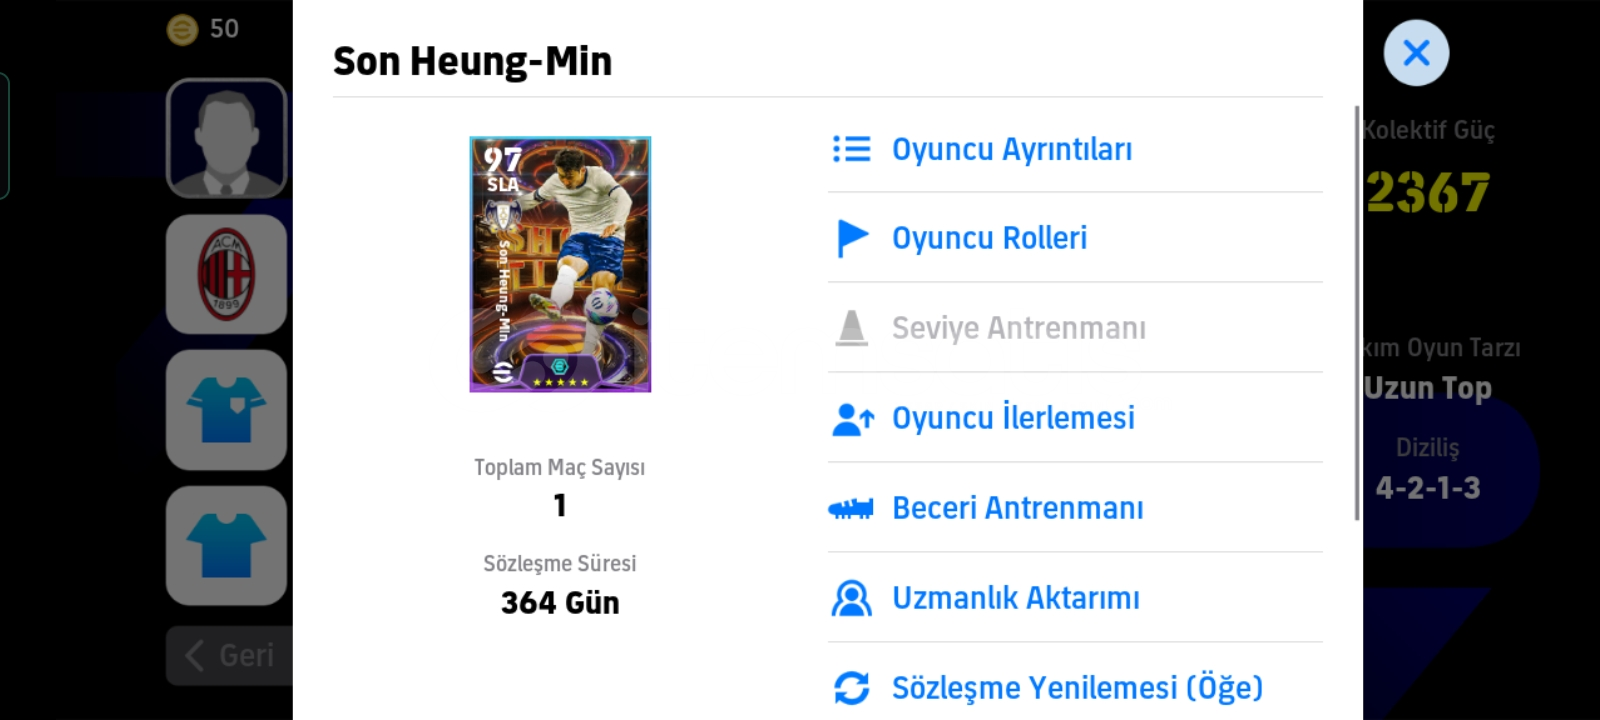Tap the flag icon for Oyuncu Rolleri

pyautogui.click(x=852, y=238)
